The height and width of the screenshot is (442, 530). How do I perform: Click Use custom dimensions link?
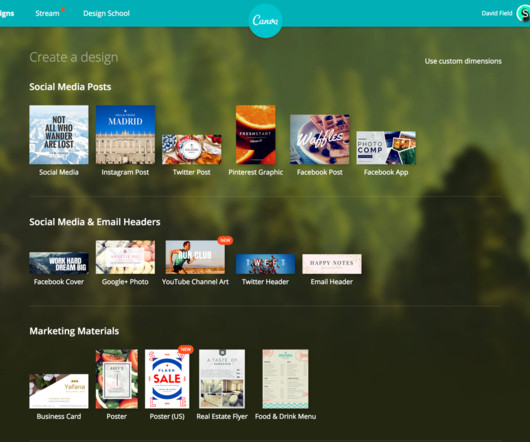pyautogui.click(x=463, y=61)
